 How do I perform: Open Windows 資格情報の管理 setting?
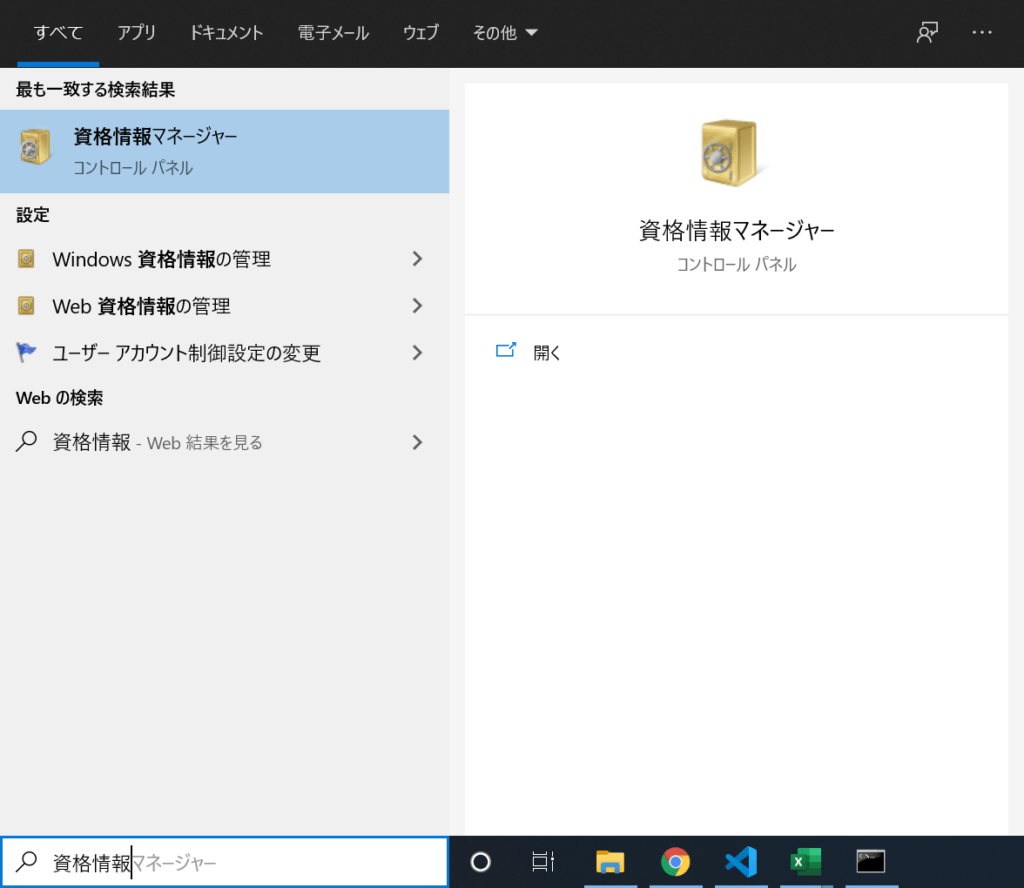pyautogui.click(x=202, y=259)
